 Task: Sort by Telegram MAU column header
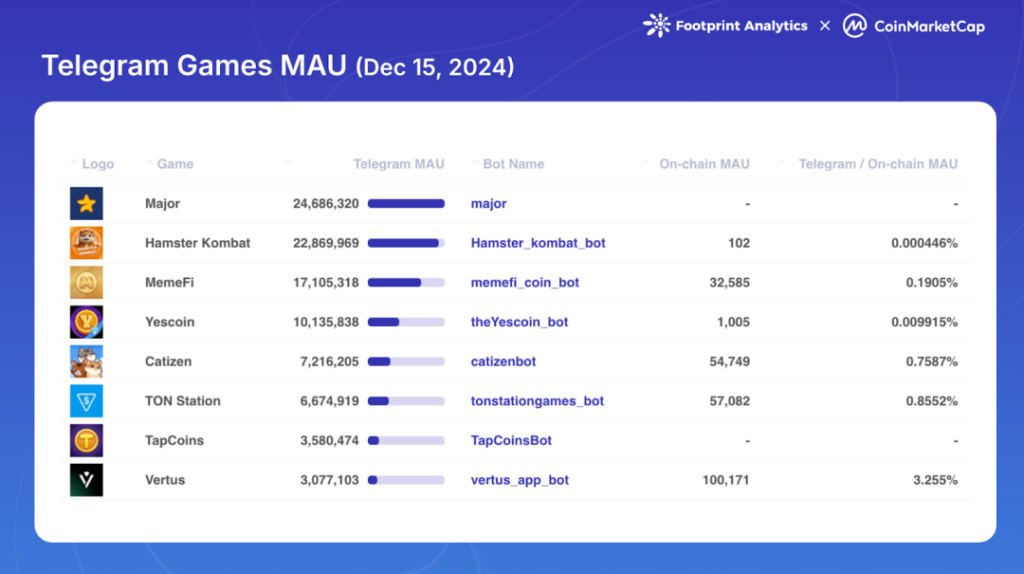click(x=398, y=164)
